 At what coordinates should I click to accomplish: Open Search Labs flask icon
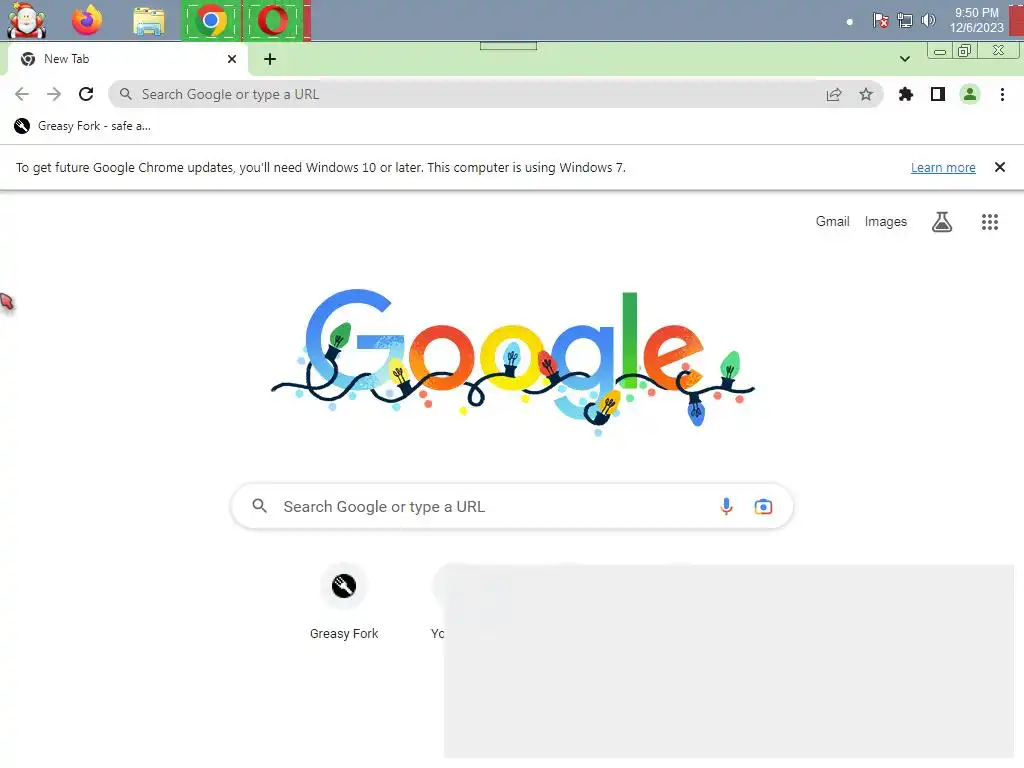941,222
